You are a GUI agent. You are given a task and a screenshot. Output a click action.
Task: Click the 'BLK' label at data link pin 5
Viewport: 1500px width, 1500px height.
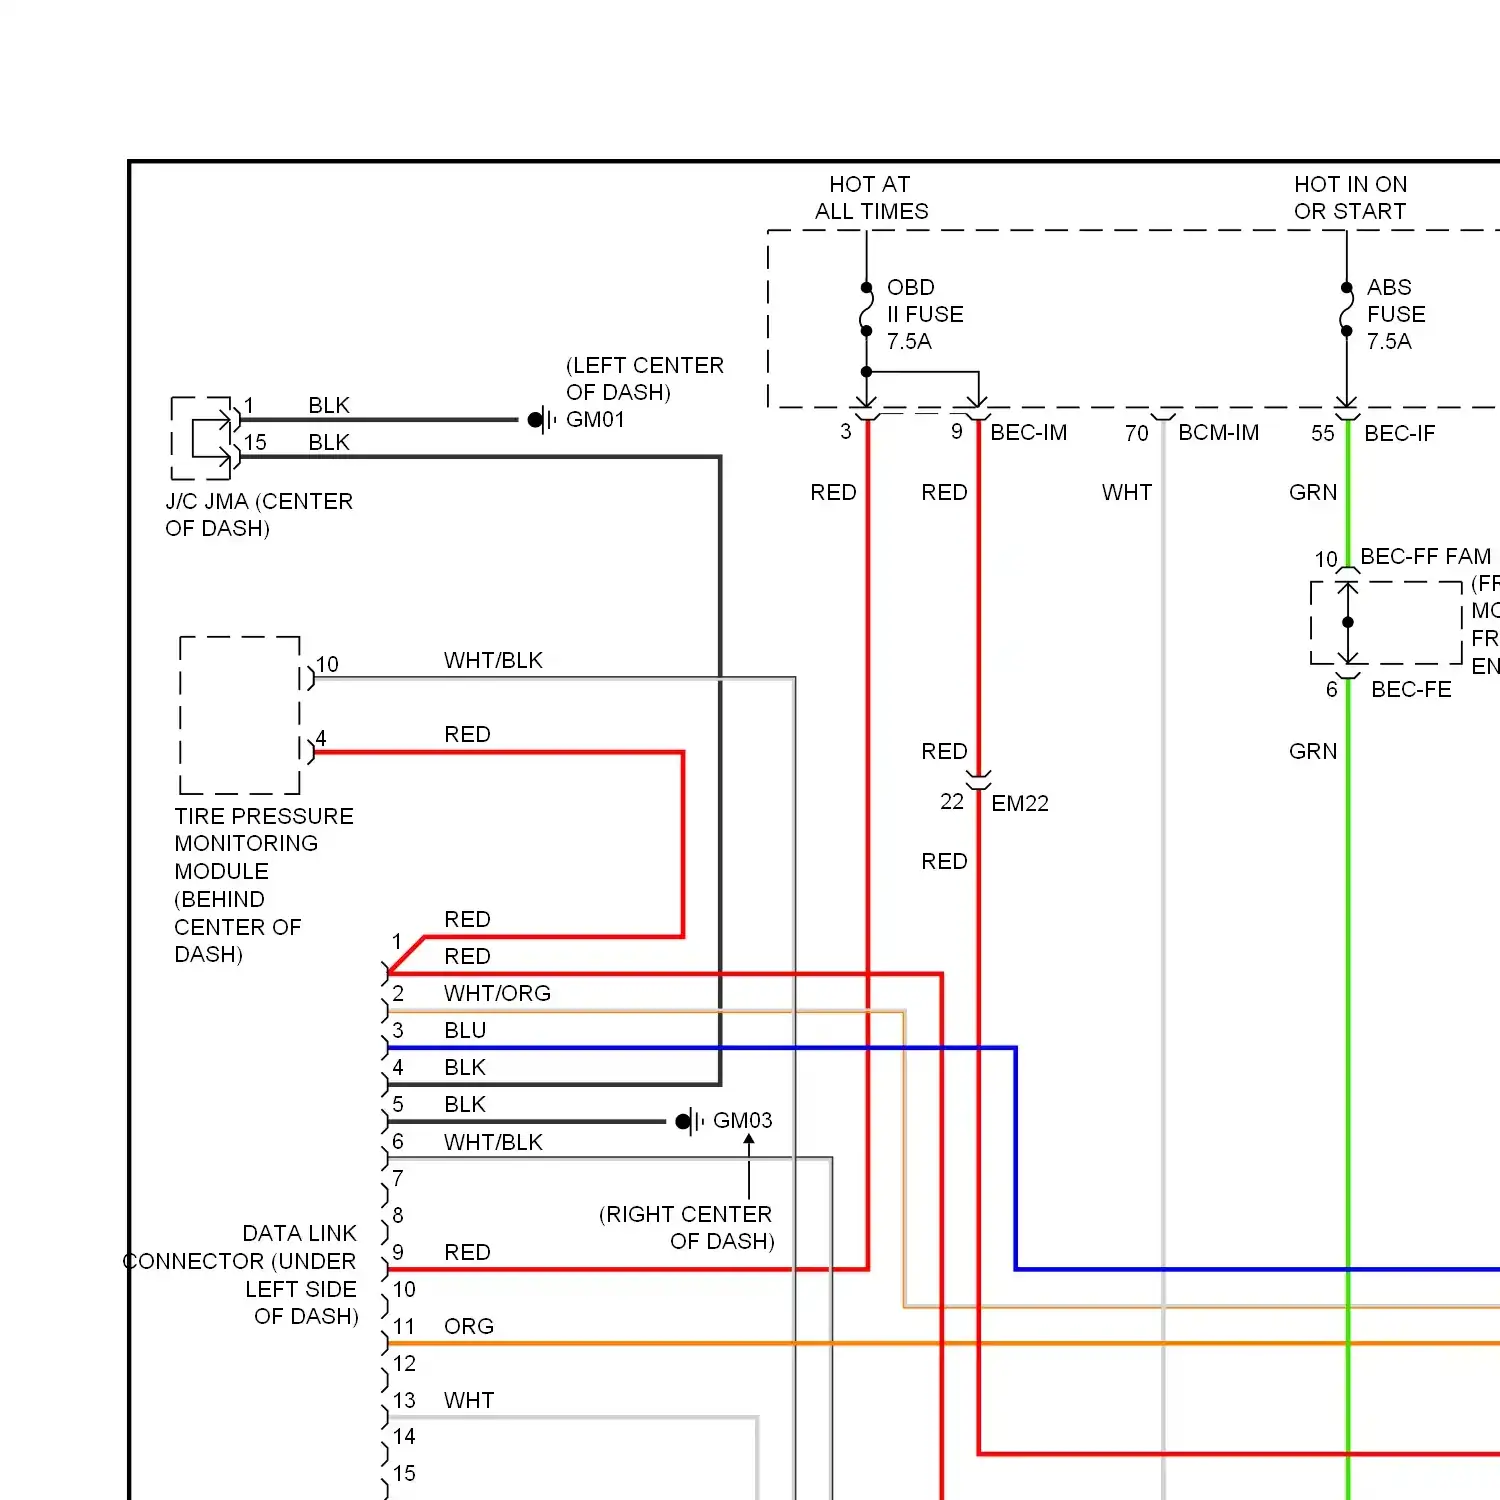pos(465,1104)
